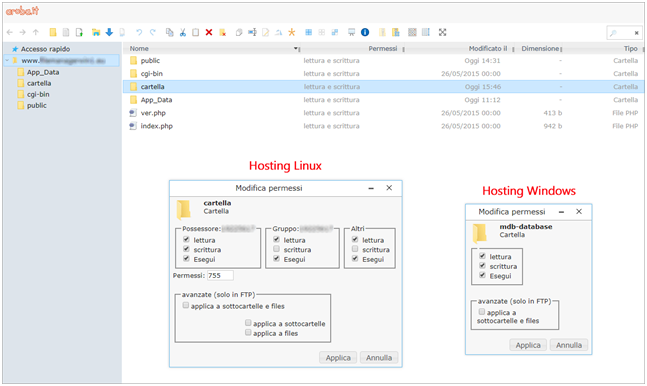This screenshot has height=386, width=647.
Task: Select the ver.php file row
Action: click(383, 113)
